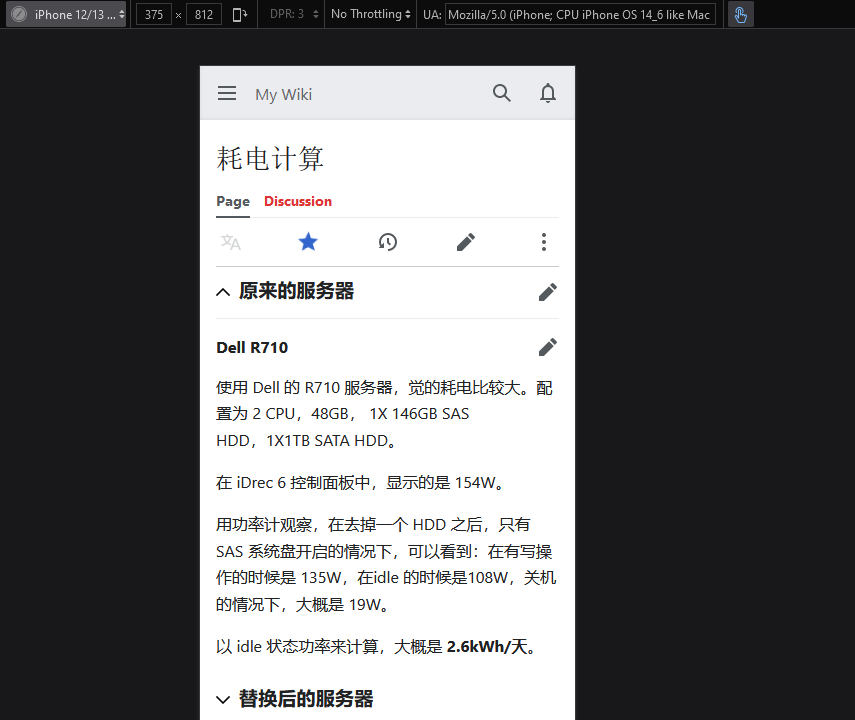The width and height of the screenshot is (855, 720).
Task: Open the hamburger main menu
Action: (x=227, y=93)
